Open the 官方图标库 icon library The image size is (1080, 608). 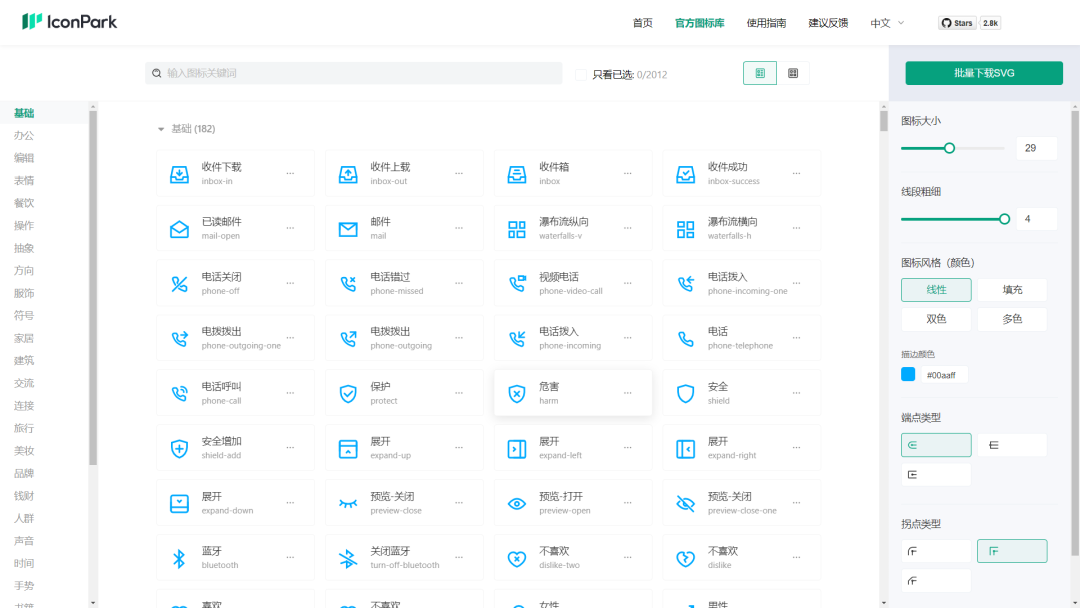(x=700, y=23)
